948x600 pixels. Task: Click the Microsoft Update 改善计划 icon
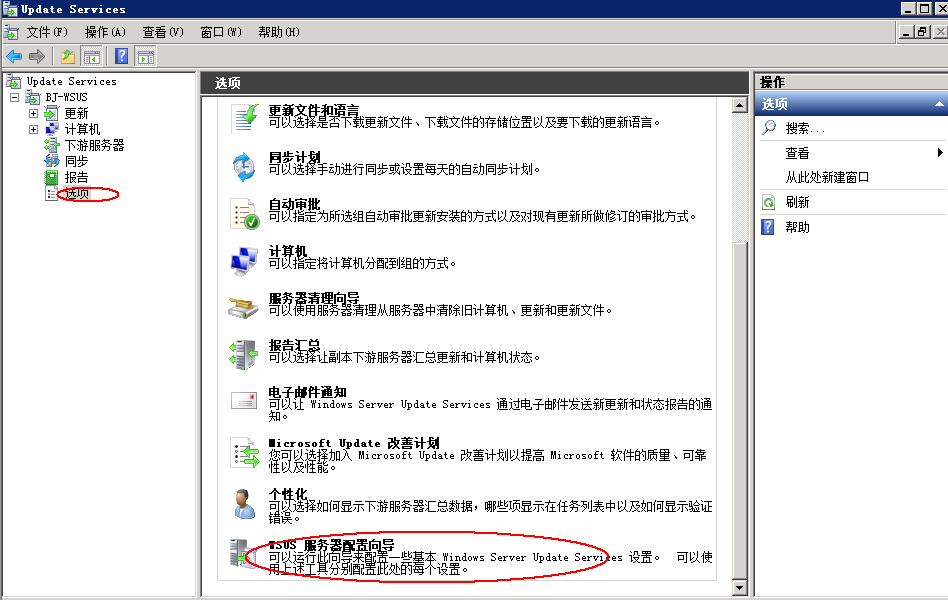tap(245, 453)
